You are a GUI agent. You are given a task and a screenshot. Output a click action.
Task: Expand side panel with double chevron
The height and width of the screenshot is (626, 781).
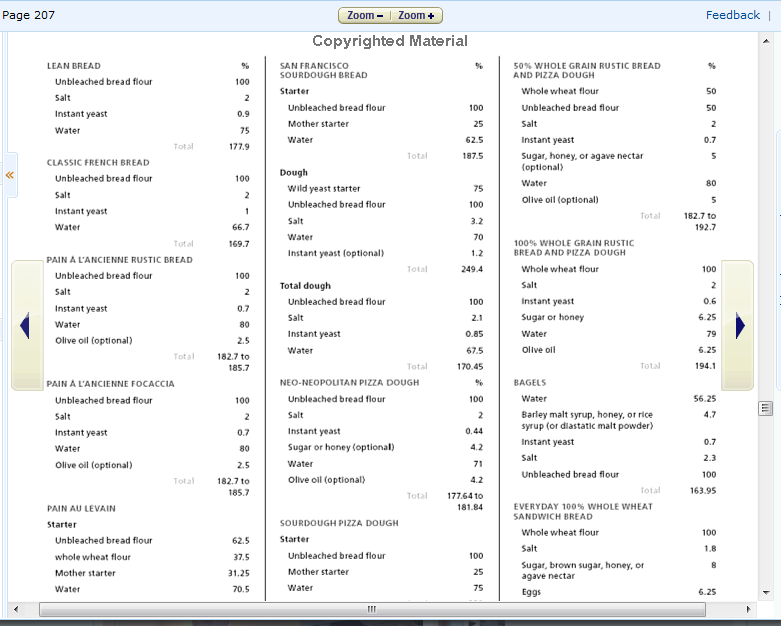click(9, 175)
